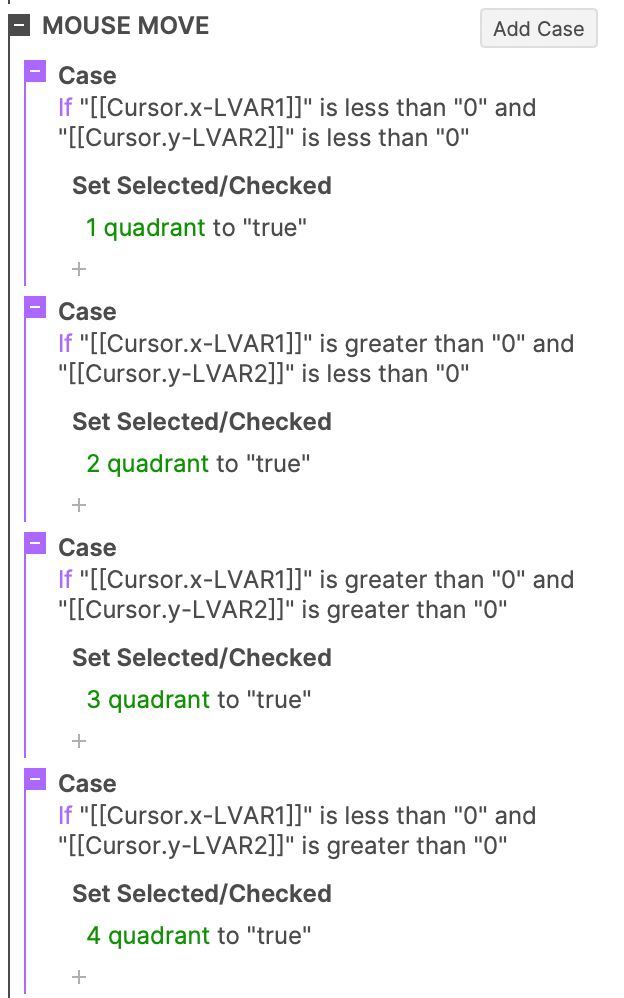Screen dimensions: 624x998
Task: Collapse the Case setting 4 quadrant
Action: 37,779
